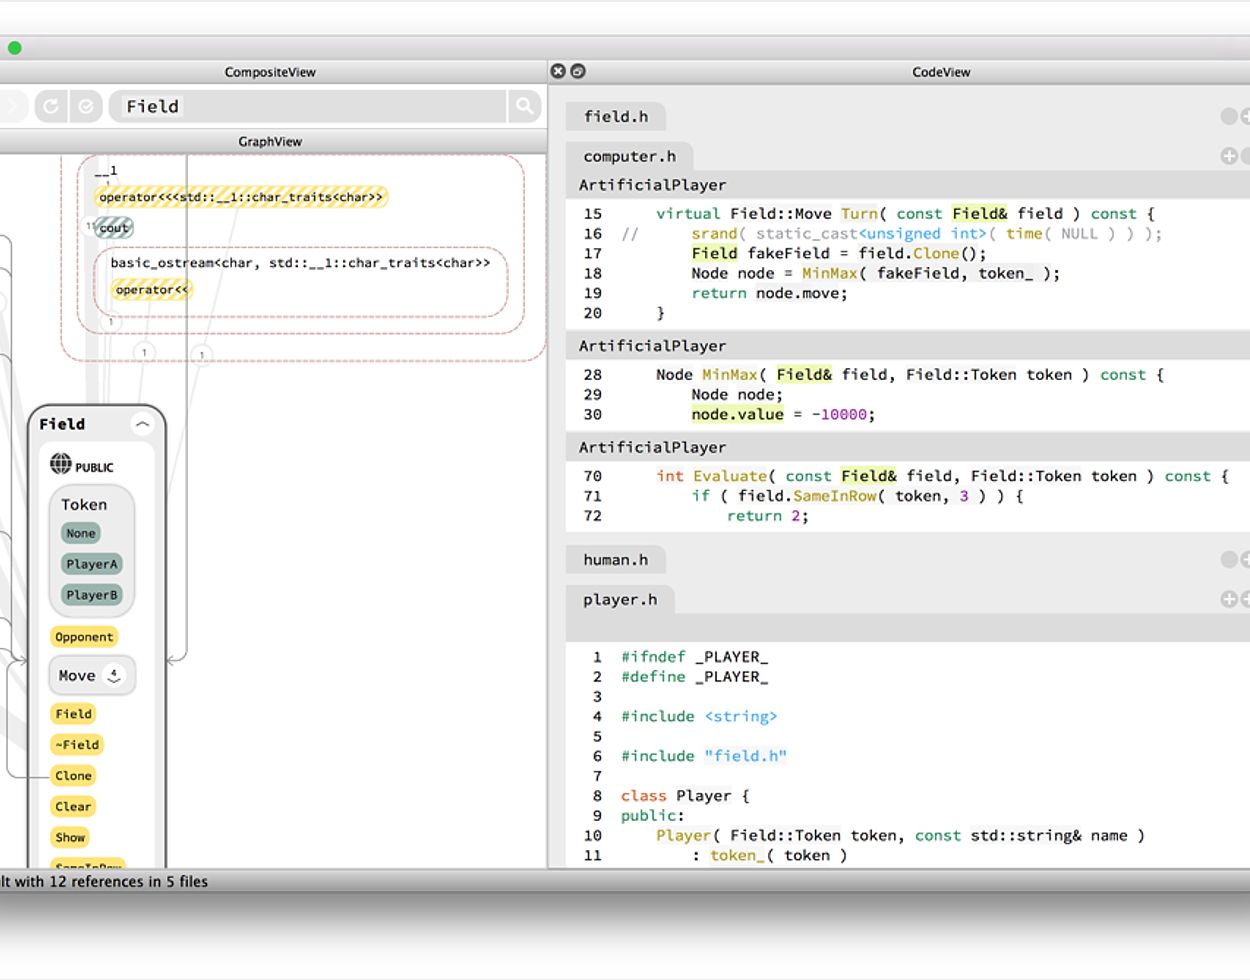
Task: Click the search magnifier icon
Action: click(524, 106)
